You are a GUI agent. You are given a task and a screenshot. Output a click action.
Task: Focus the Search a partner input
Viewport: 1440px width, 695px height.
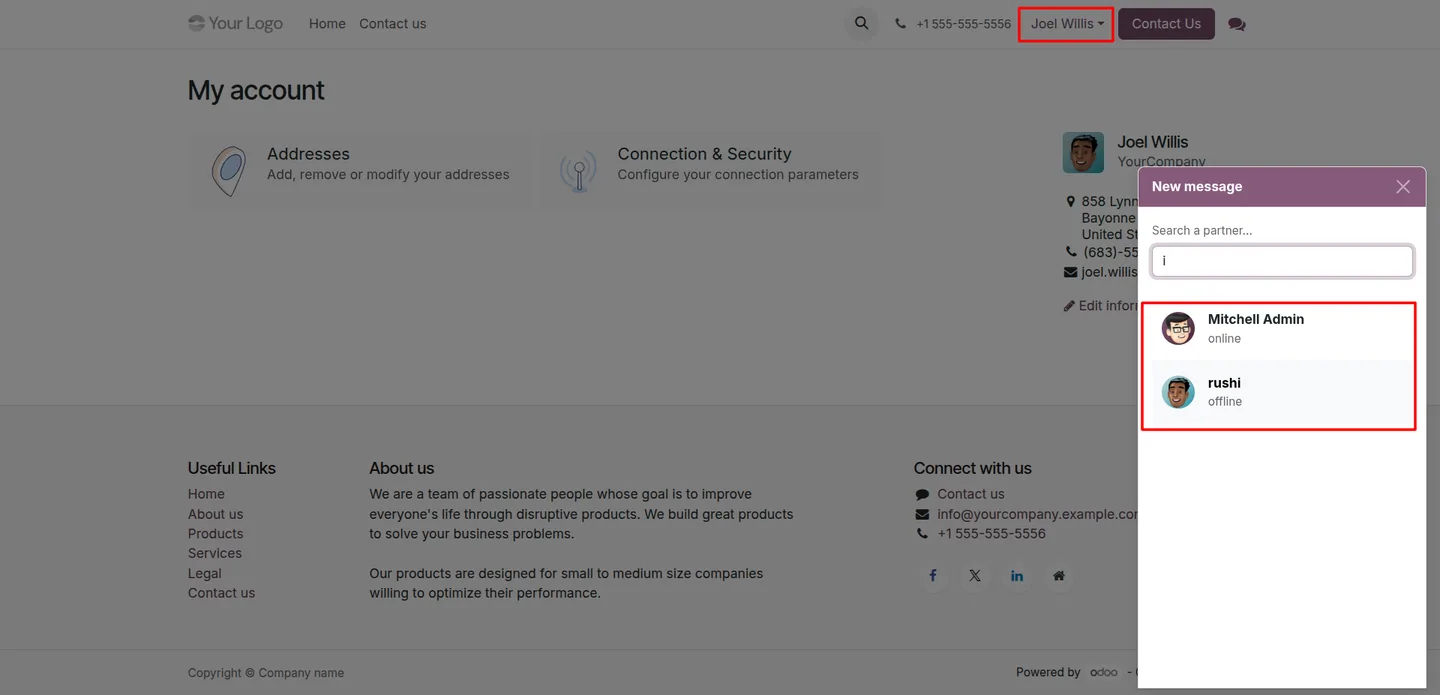(1282, 261)
